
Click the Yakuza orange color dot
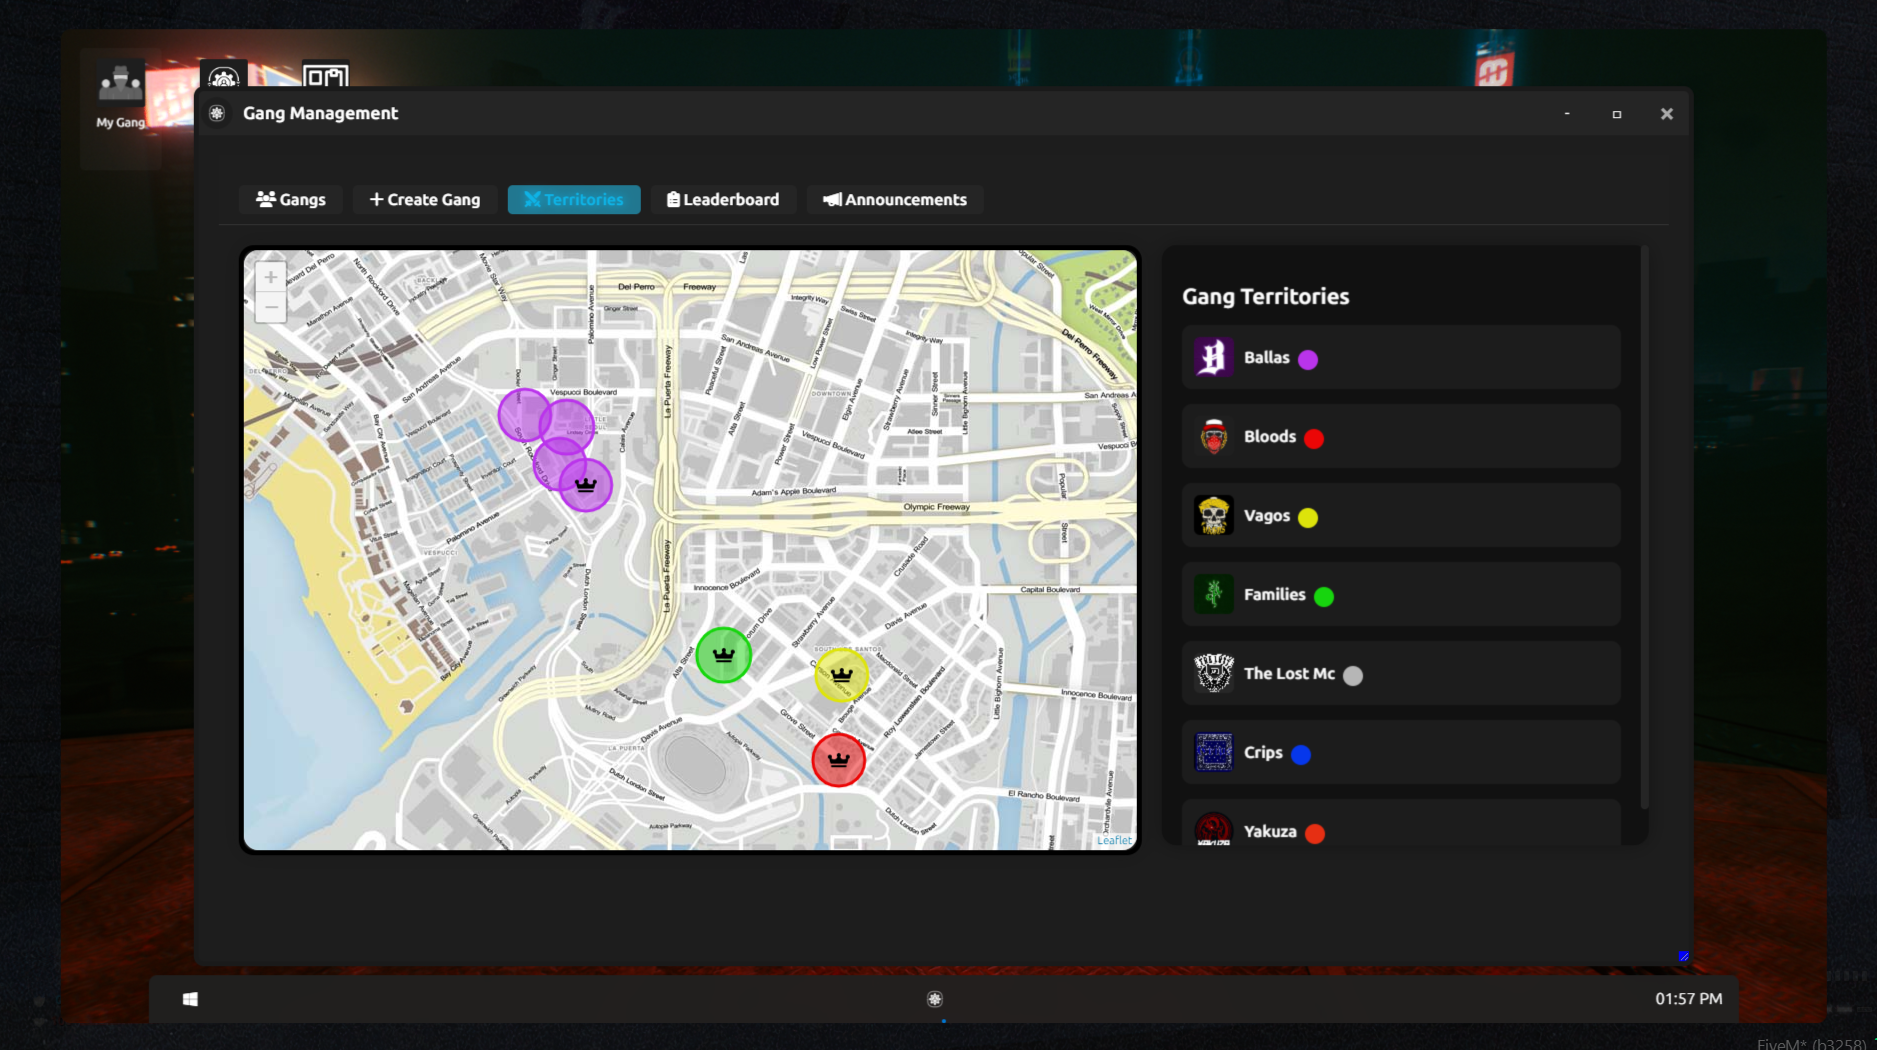[x=1315, y=833]
